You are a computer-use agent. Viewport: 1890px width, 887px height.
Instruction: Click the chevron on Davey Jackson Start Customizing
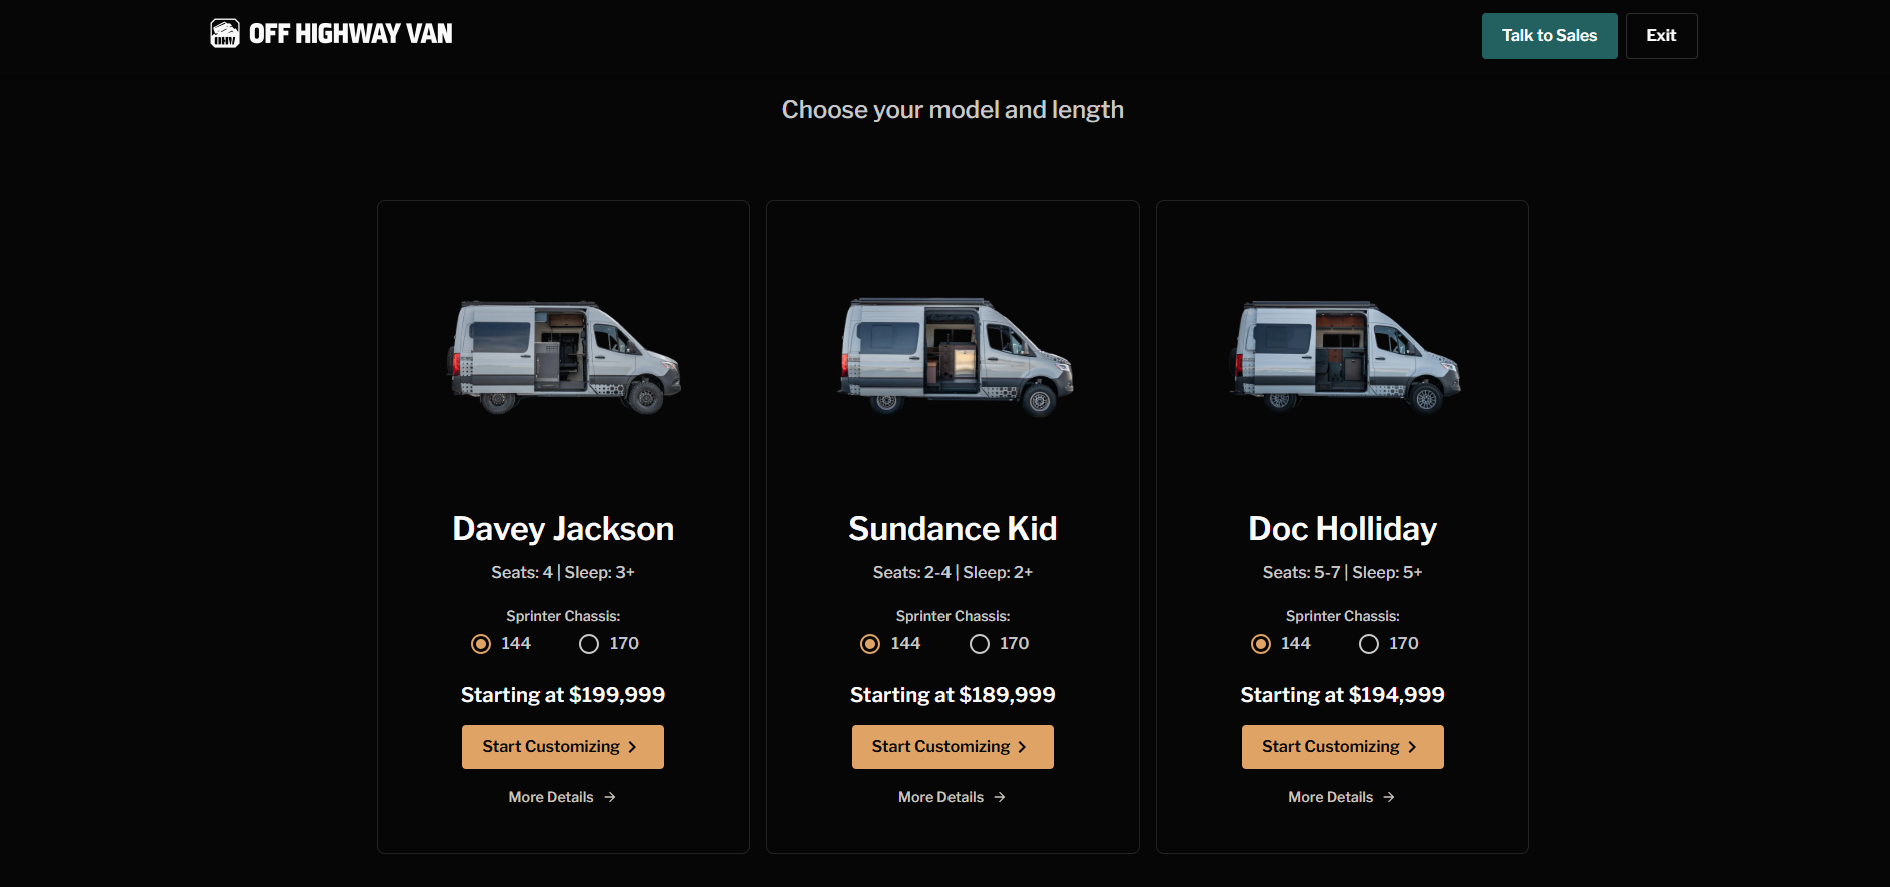[632, 747]
